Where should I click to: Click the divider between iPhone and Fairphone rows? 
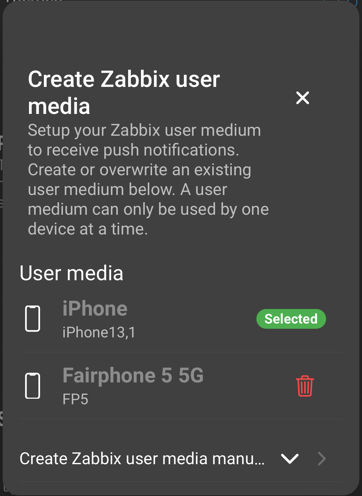(181, 352)
